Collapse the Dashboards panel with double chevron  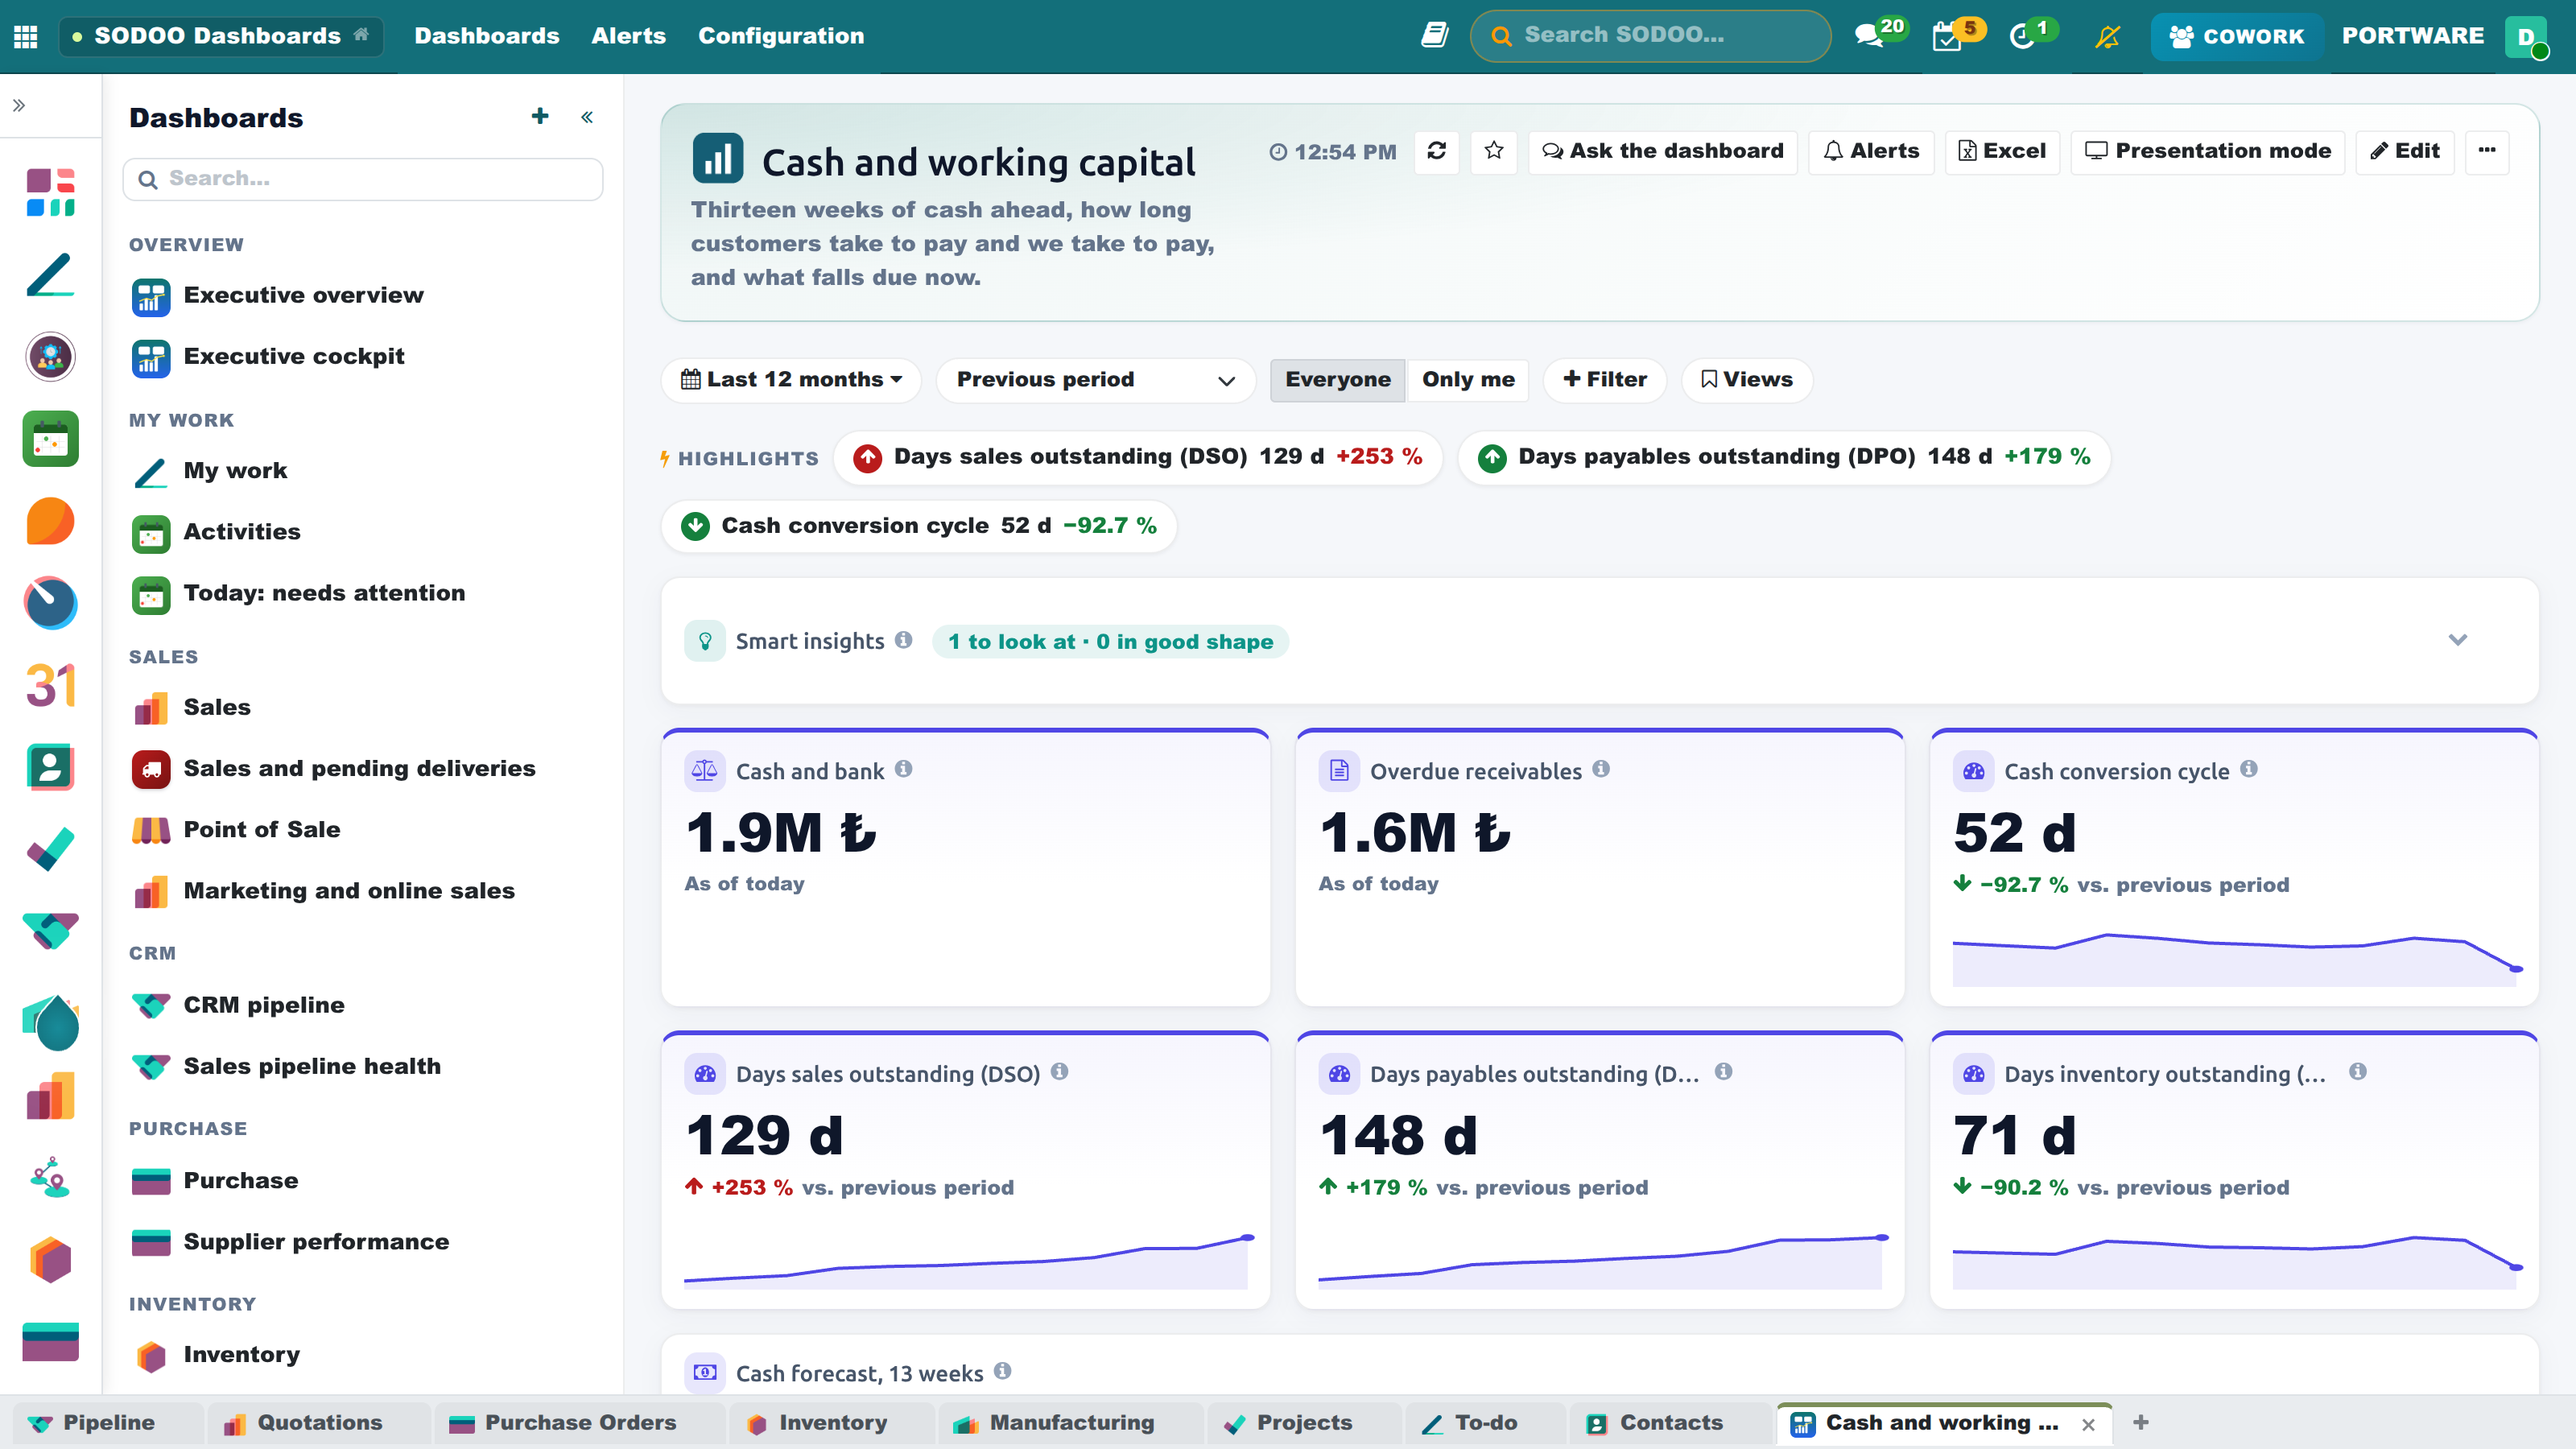pos(587,117)
